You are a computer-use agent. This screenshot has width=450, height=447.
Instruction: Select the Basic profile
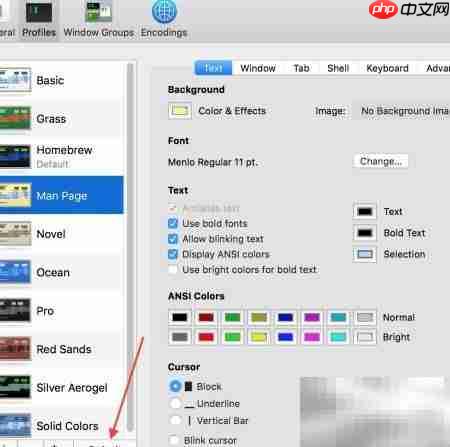(x=62, y=80)
